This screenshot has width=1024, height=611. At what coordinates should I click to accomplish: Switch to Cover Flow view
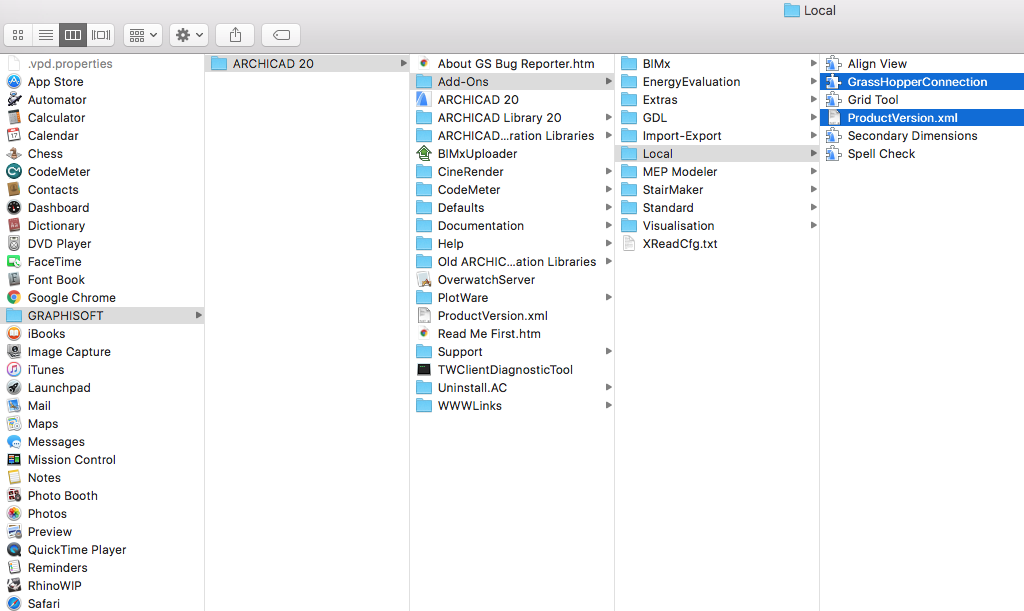[101, 35]
